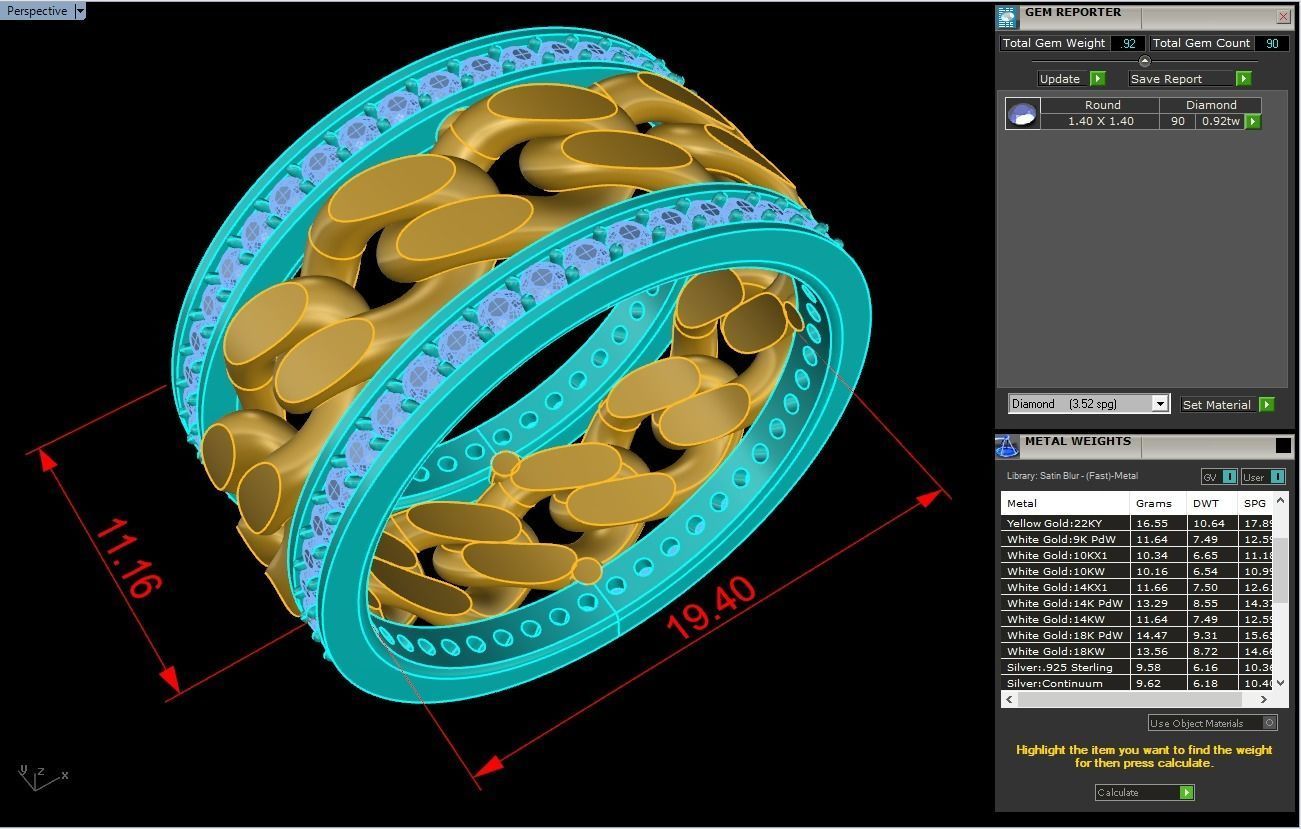Screen dimensions: 1301x829
Task: Click the Gem Reporter panel icon
Action: [1007, 17]
